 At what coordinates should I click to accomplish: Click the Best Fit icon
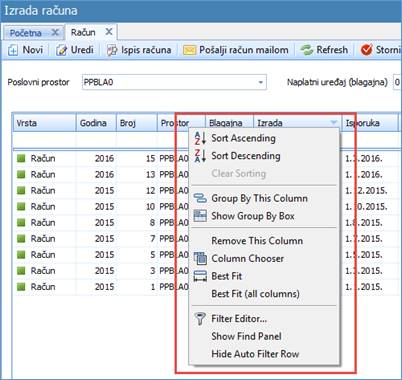[200, 276]
